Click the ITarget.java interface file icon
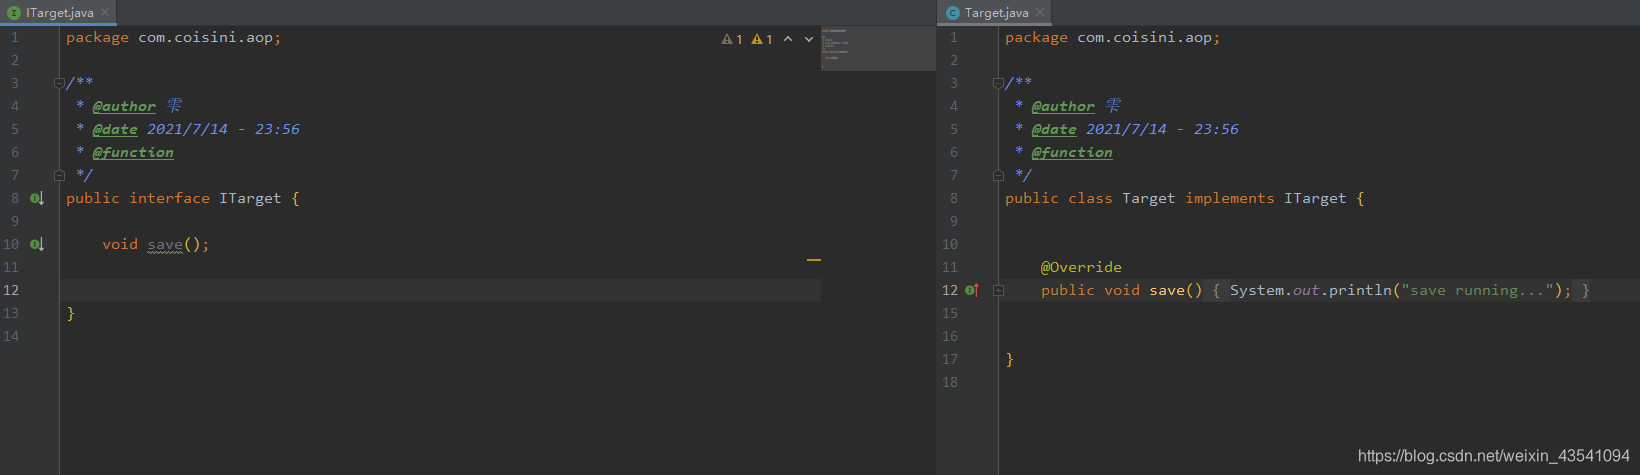This screenshot has height=475, width=1640. [x=14, y=13]
